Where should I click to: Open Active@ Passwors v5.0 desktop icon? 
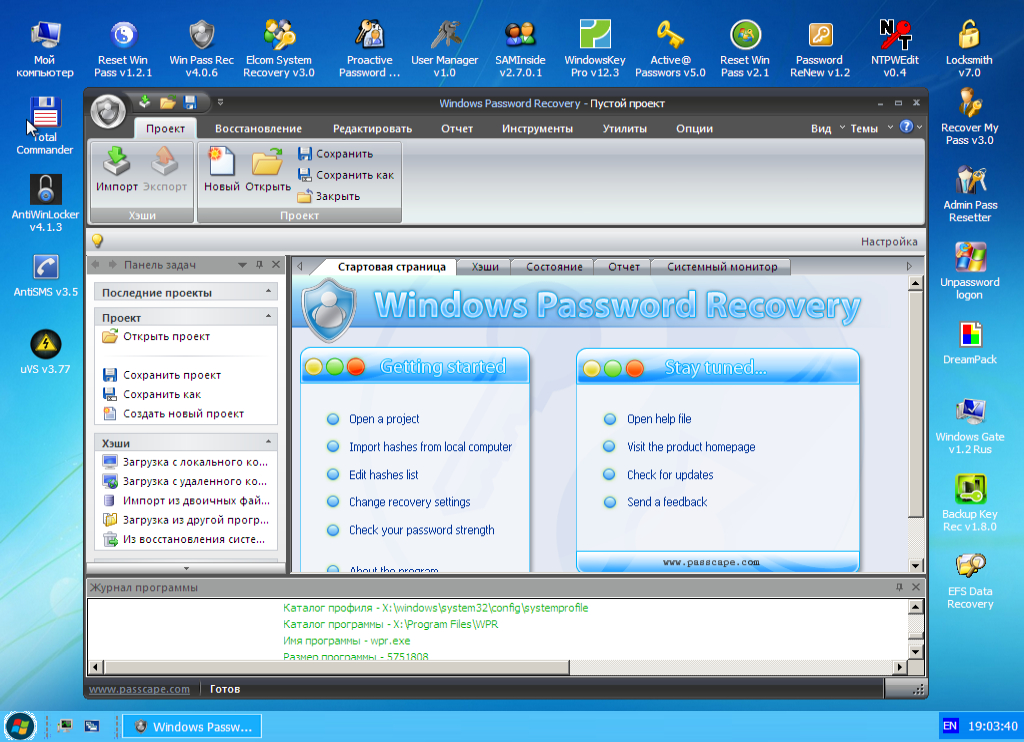pos(670,49)
